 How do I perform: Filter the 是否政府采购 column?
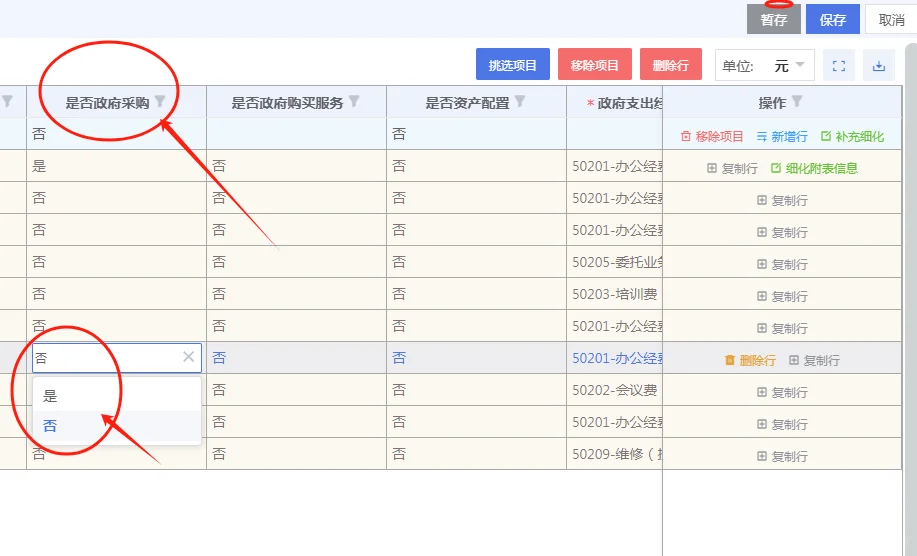click(160, 101)
